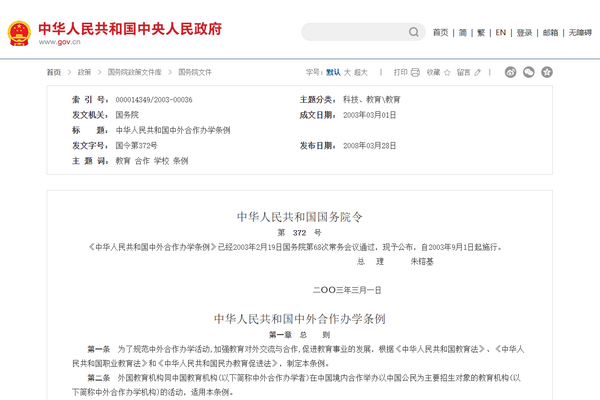This screenshot has width=600, height=400.
Task: Click the date 二〇〇三年三月一日
Action: click(x=347, y=290)
